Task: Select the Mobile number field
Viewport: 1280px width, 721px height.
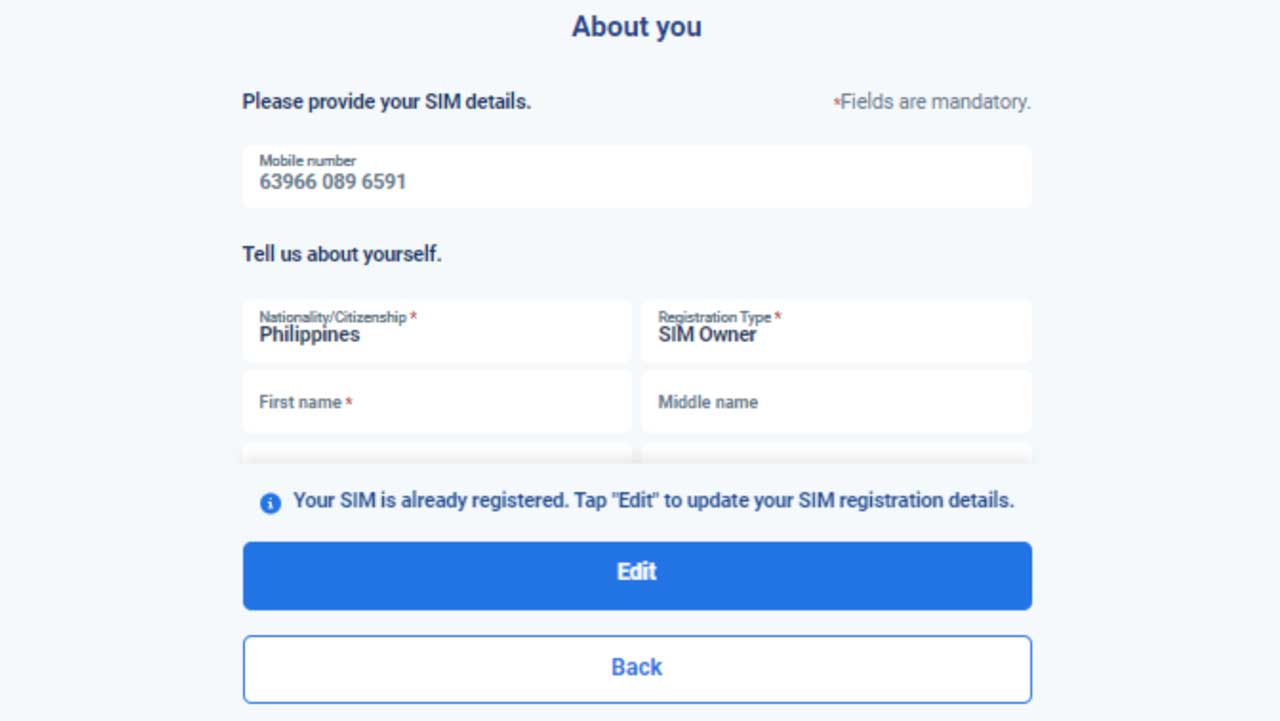Action: 637,176
